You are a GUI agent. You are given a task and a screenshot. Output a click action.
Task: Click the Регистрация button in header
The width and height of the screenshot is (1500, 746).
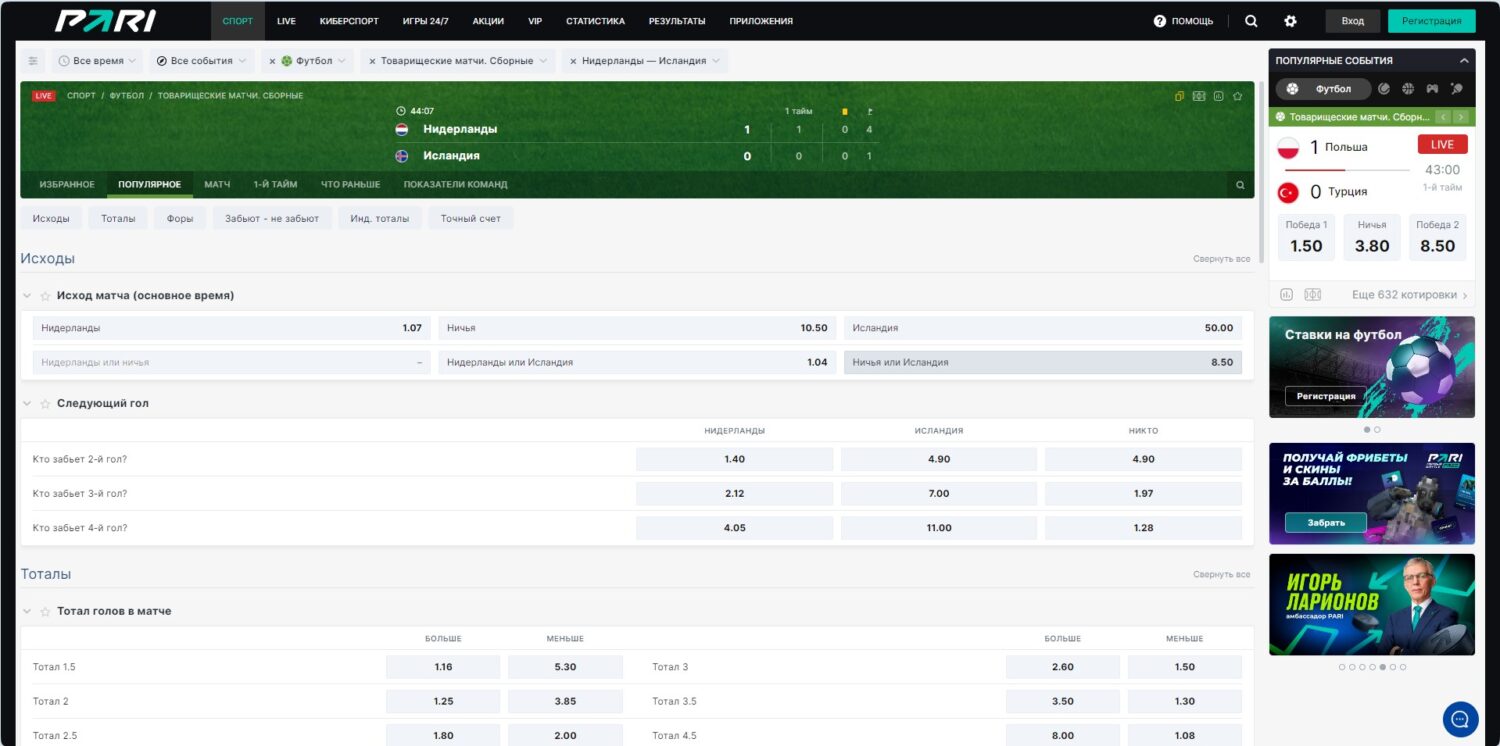click(x=1431, y=21)
